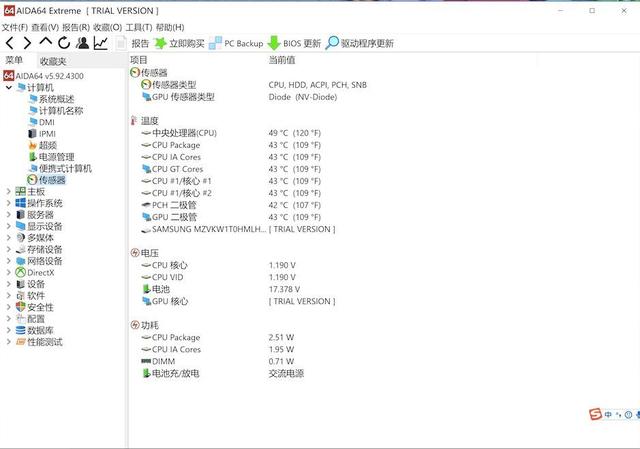Open 查看(V) menu

[45, 27]
